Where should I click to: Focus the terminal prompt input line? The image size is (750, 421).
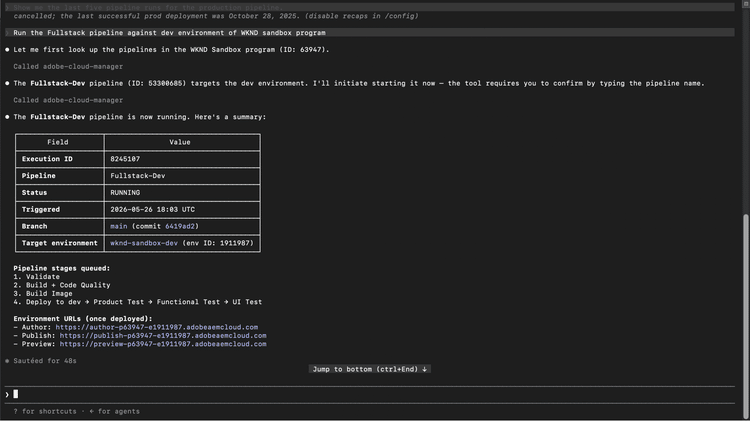click(370, 394)
